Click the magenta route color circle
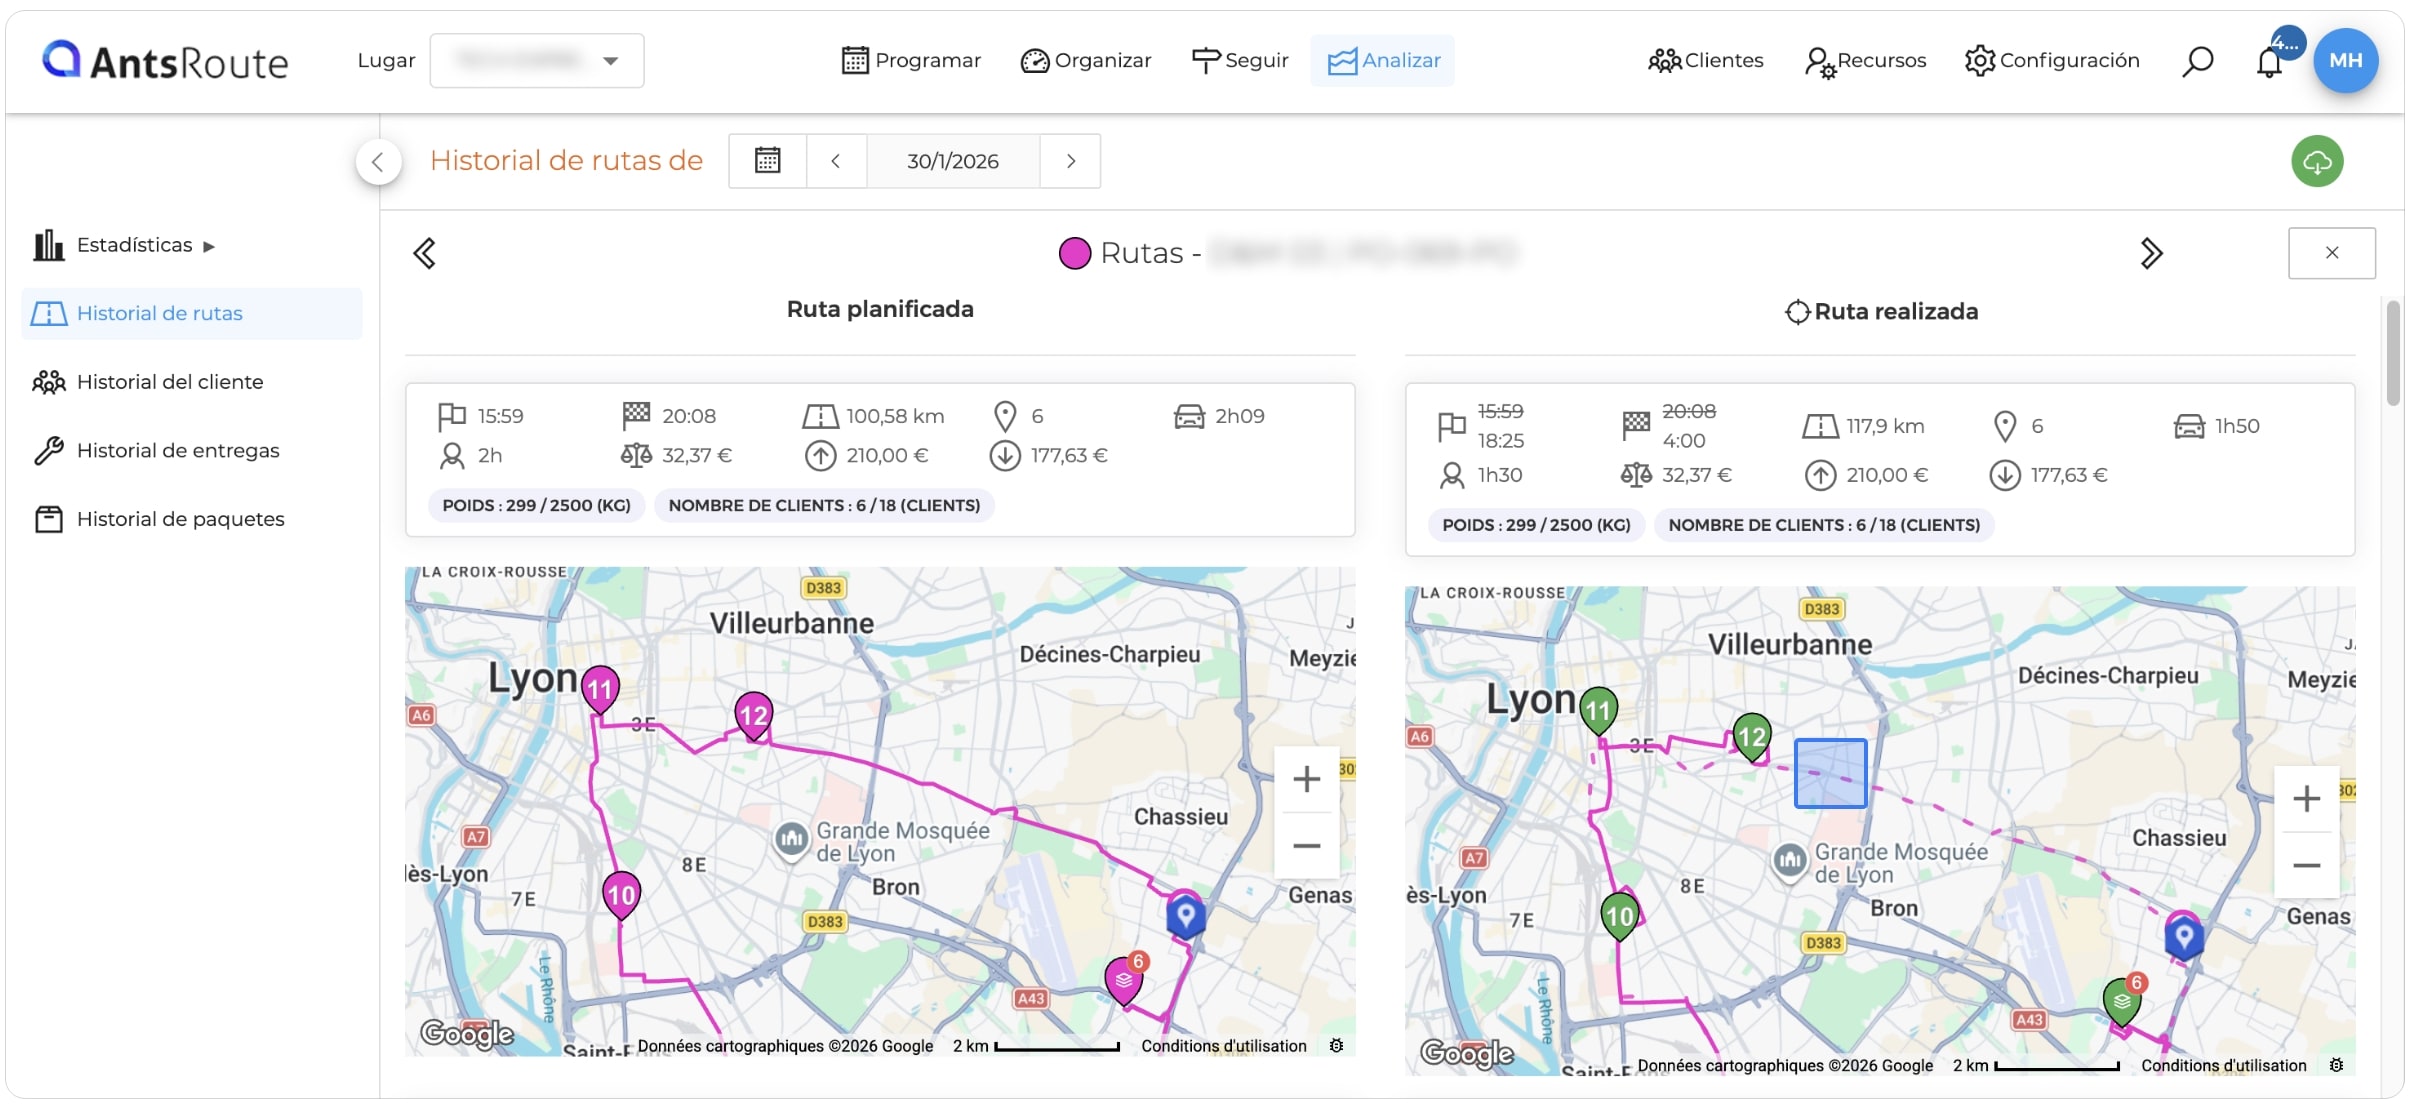This screenshot has width=2410, height=1104. pyautogui.click(x=1074, y=253)
